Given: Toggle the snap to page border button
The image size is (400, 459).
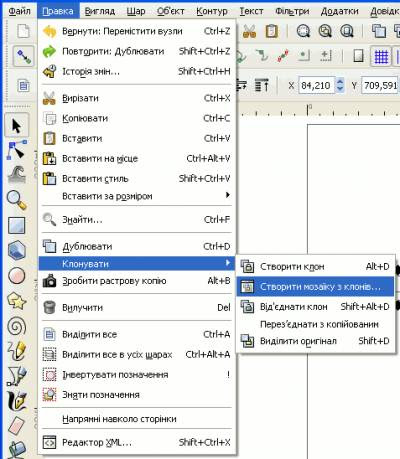Looking at the screenshot, I should (x=358, y=56).
